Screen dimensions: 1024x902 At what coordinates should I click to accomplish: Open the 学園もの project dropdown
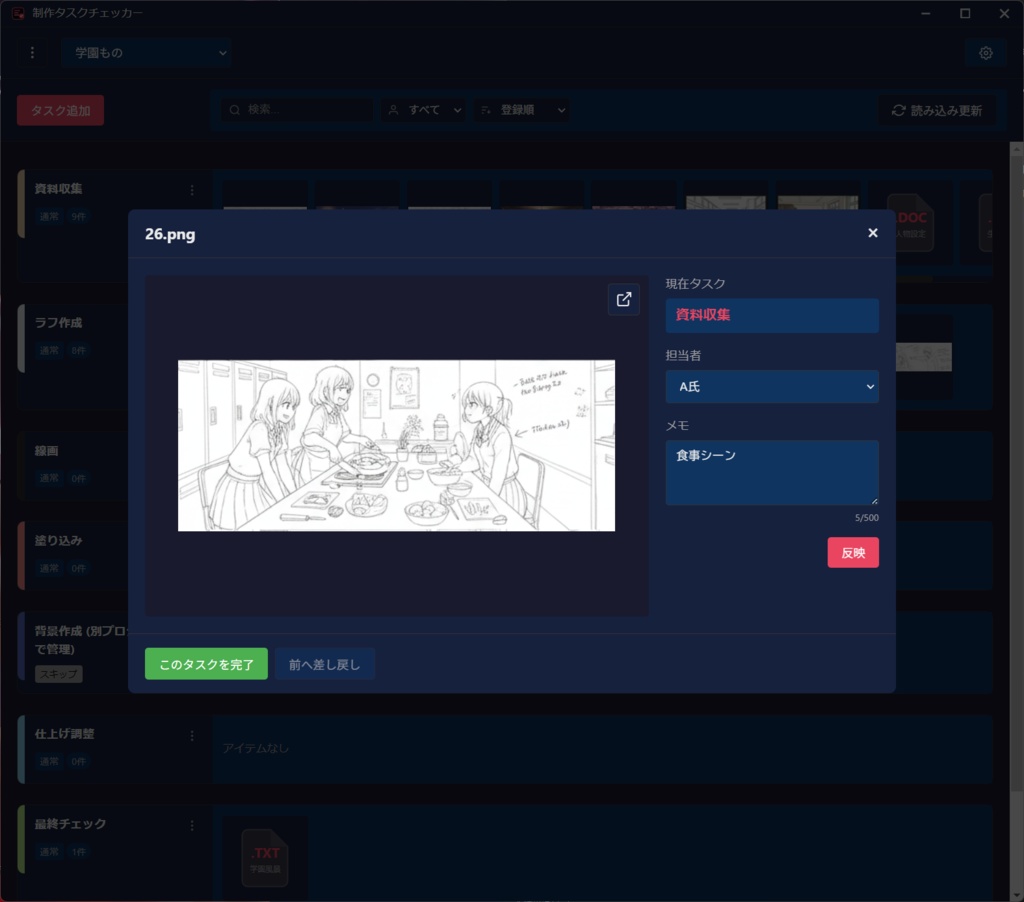pos(146,52)
